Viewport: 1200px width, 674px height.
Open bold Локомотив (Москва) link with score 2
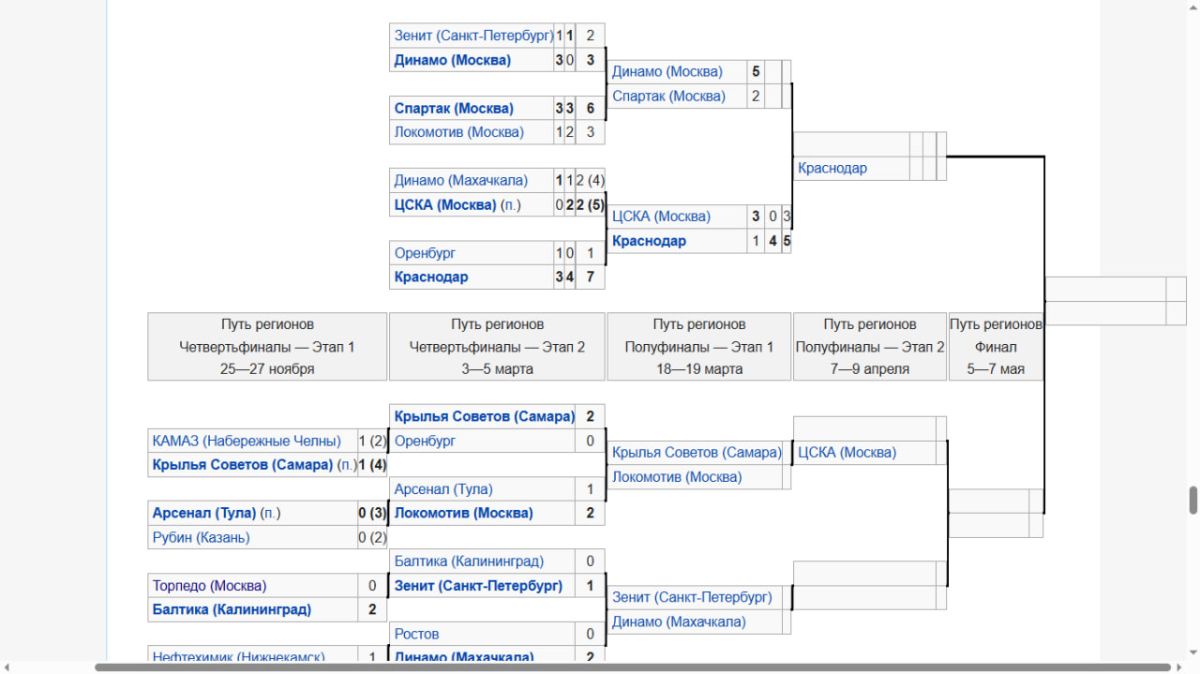463,513
